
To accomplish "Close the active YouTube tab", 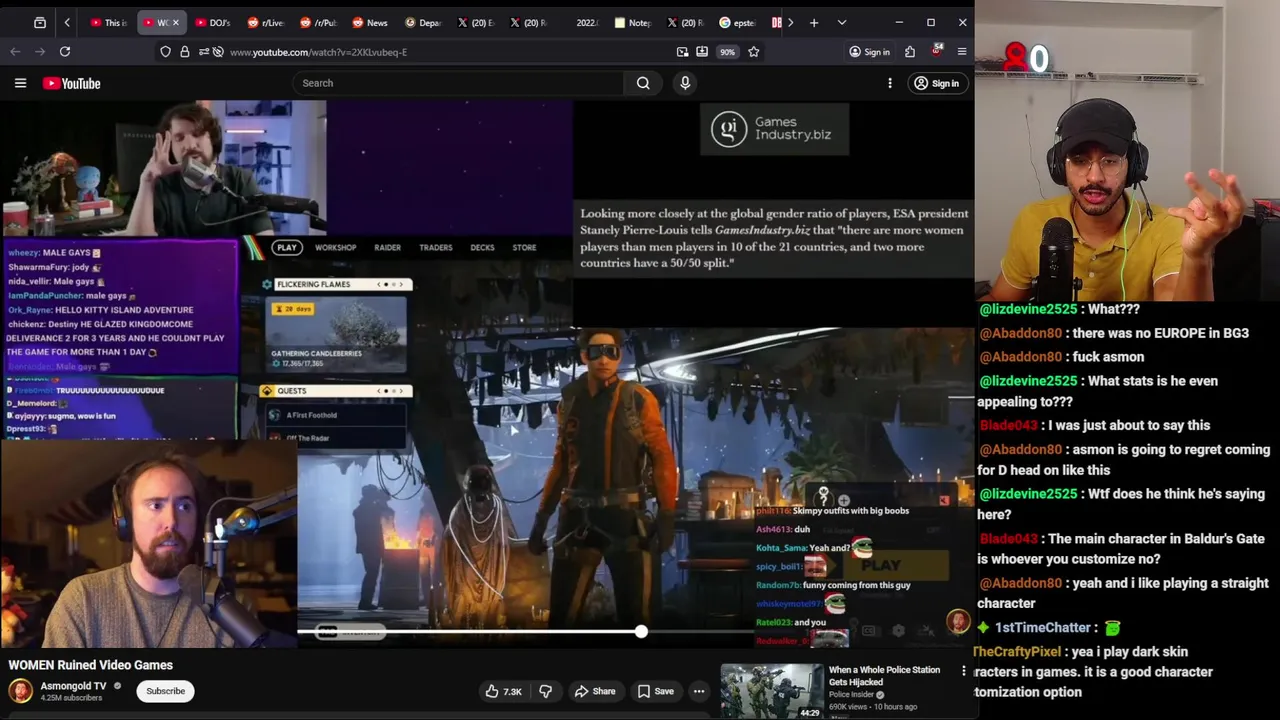I will point(176,22).
